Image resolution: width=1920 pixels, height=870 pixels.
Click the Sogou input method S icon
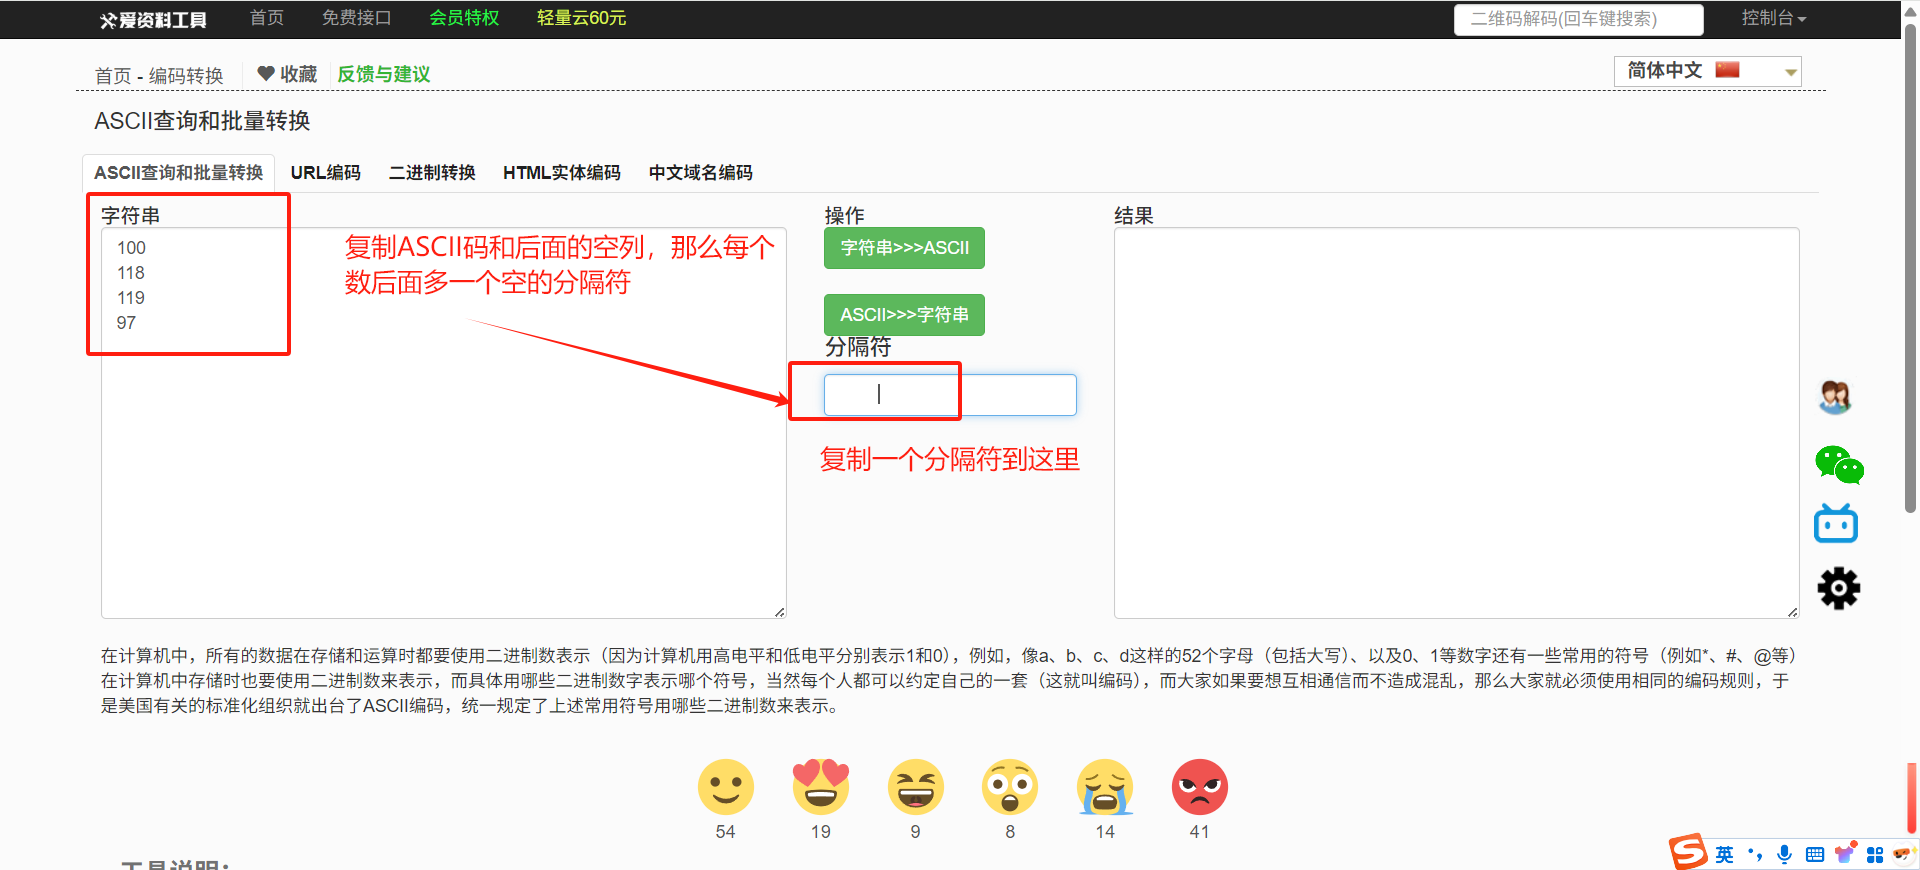(1688, 852)
